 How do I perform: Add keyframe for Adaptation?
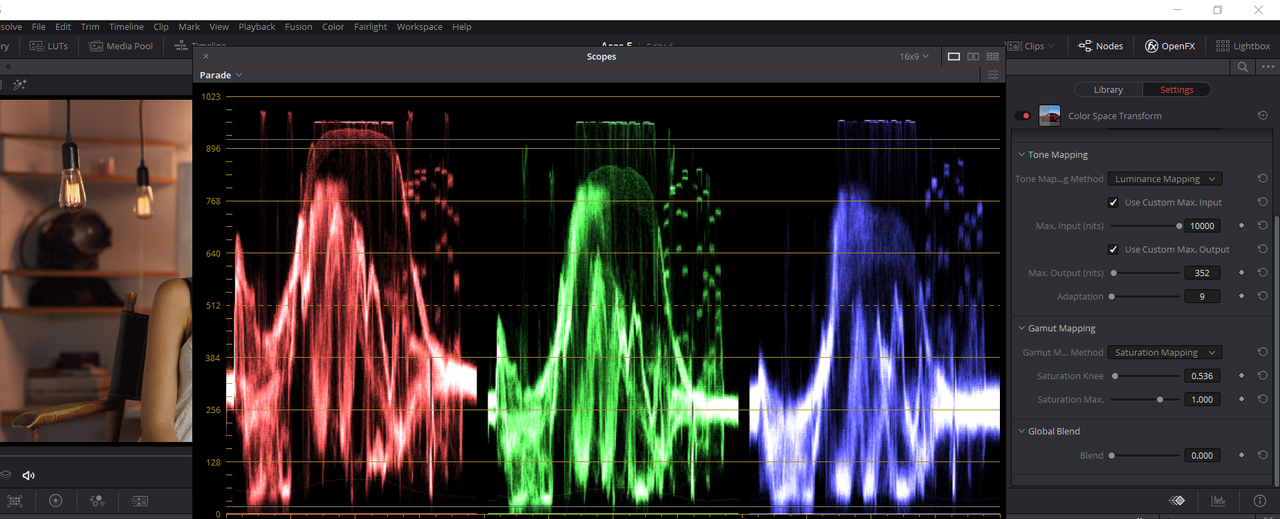[1242, 296]
